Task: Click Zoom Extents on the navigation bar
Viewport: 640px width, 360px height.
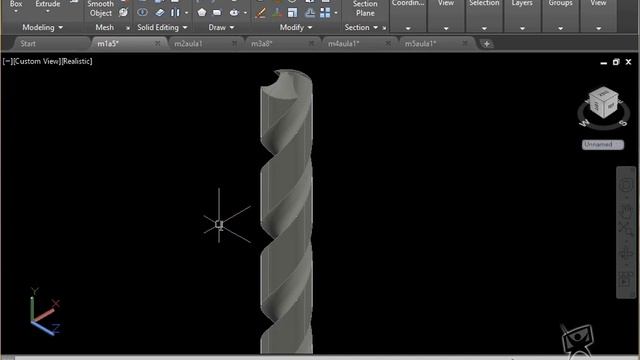Action: tap(626, 228)
